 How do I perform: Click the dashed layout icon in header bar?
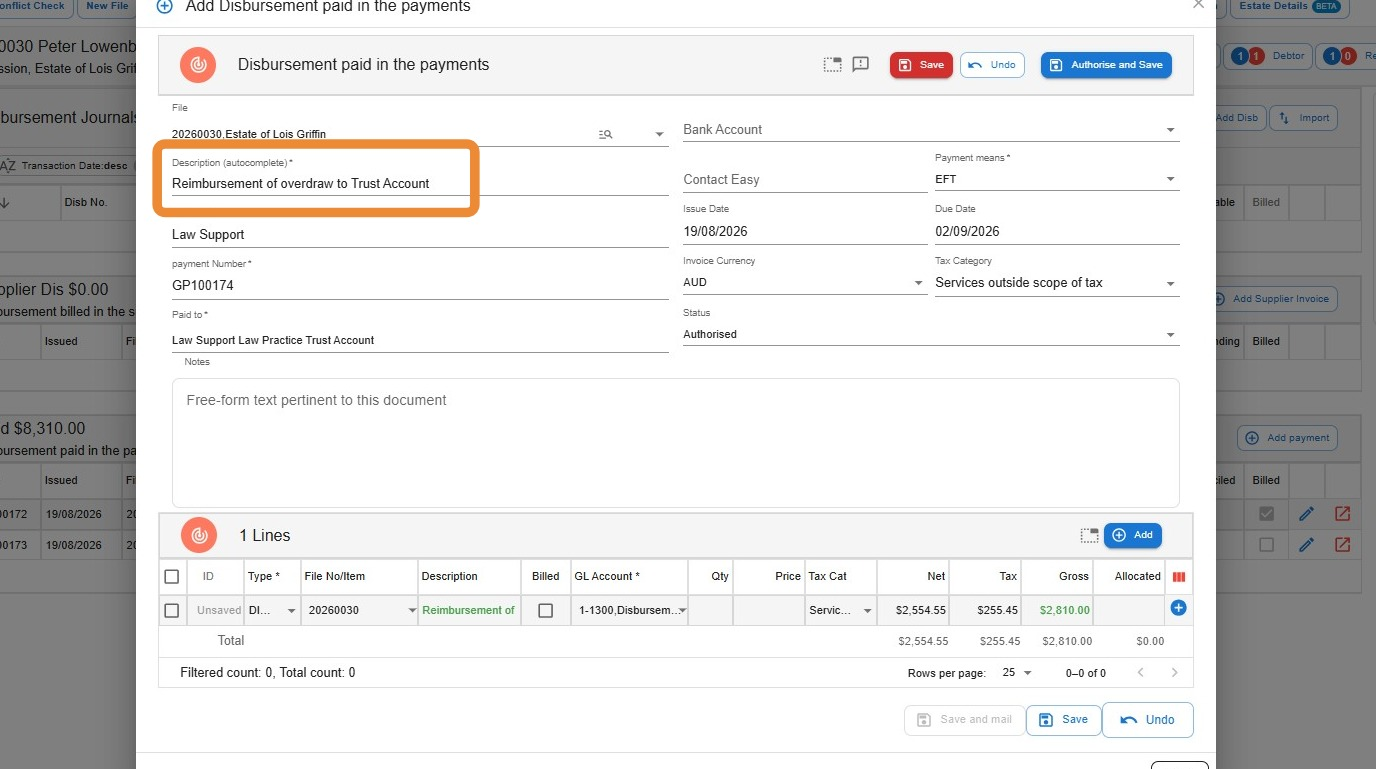[x=833, y=65]
